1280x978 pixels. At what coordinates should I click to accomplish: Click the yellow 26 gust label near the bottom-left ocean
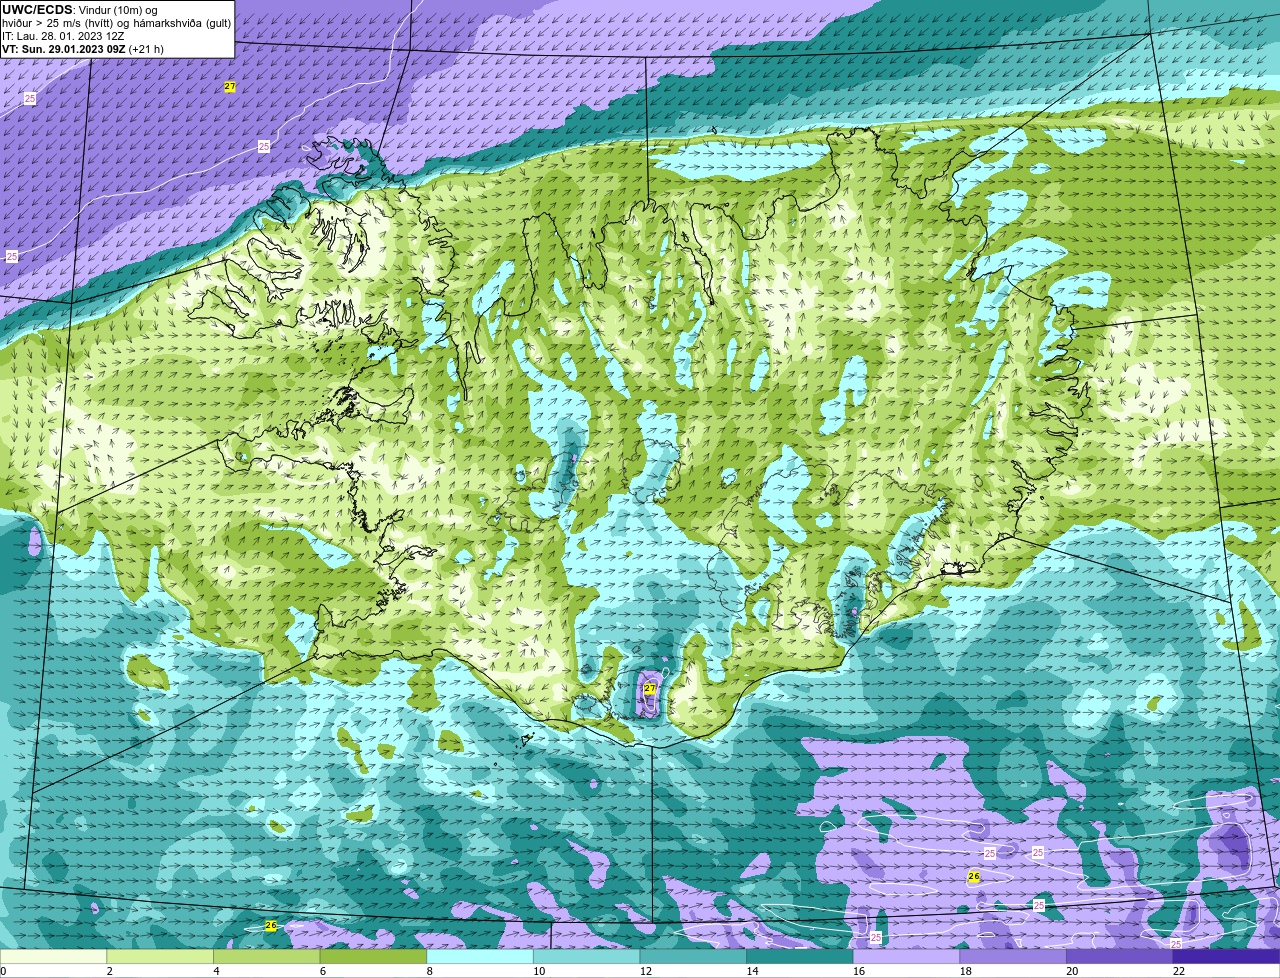point(271,926)
